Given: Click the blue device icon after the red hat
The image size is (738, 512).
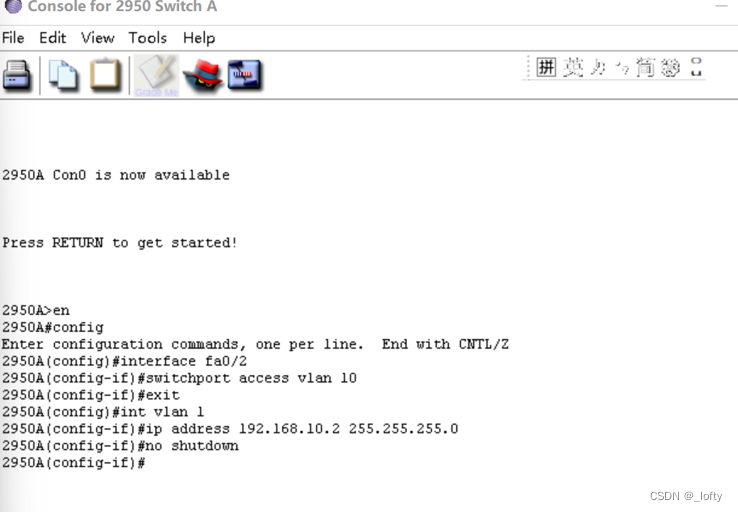Looking at the screenshot, I should pos(245,75).
